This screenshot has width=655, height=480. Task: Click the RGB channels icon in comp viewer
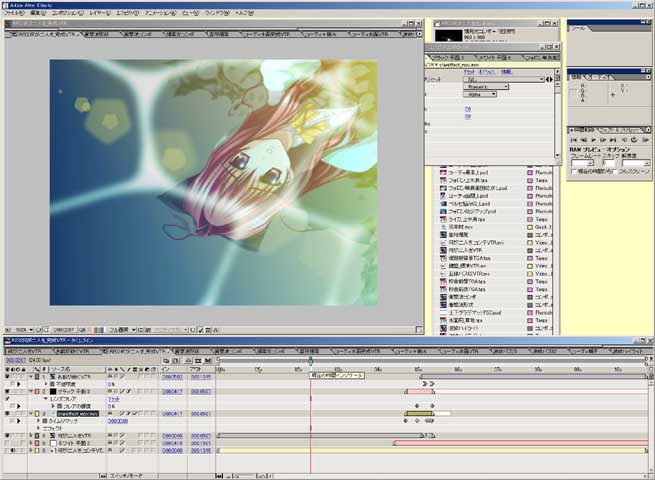pyautogui.click(x=99, y=330)
